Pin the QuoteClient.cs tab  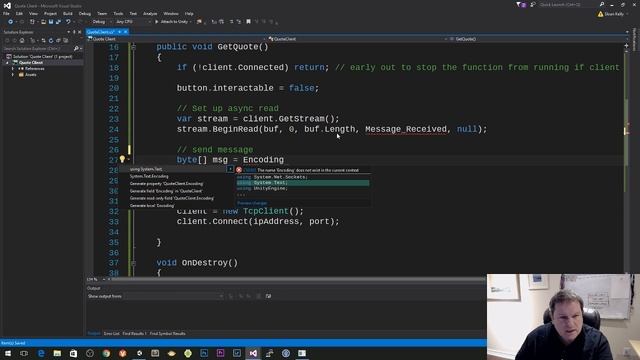click(119, 32)
